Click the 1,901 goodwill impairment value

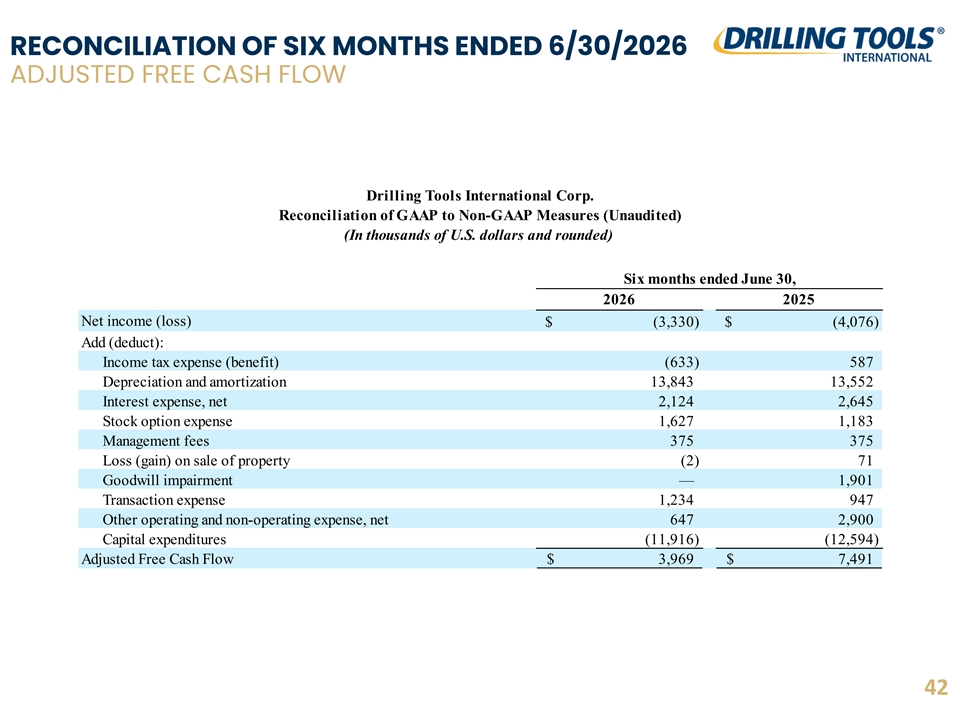[x=855, y=481]
